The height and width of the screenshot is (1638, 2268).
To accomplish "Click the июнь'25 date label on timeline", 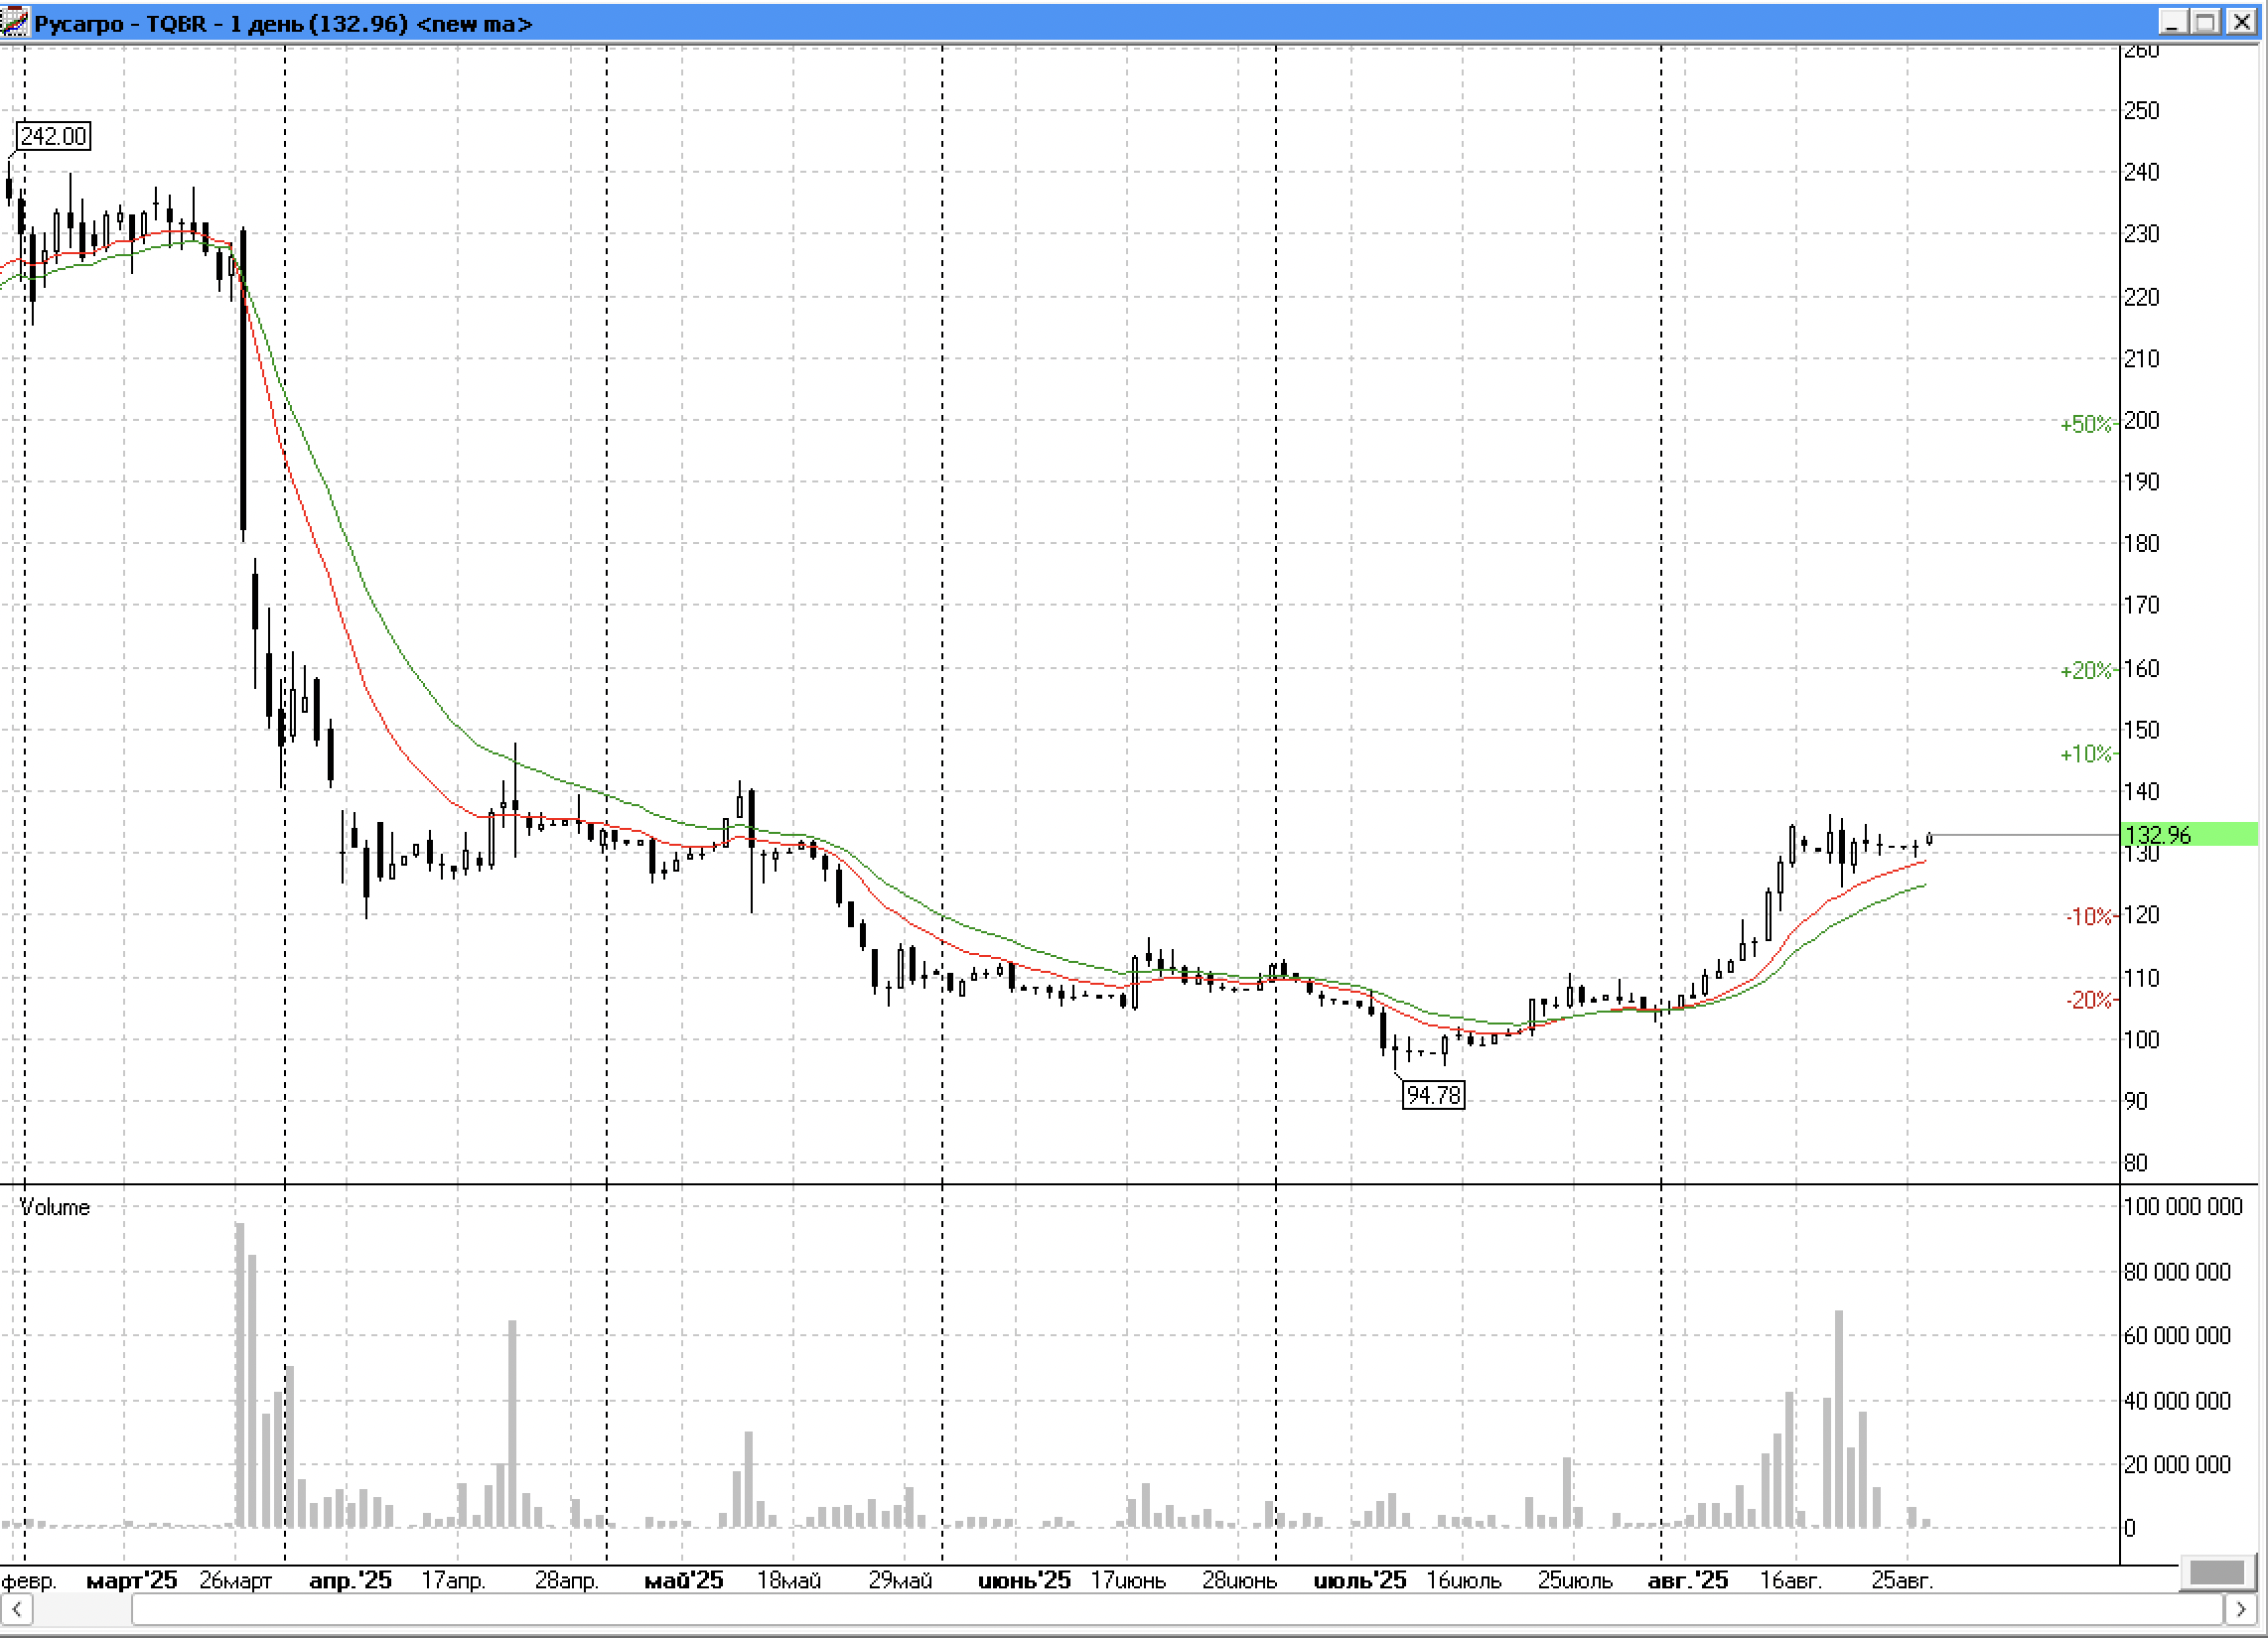I will point(1024,1580).
